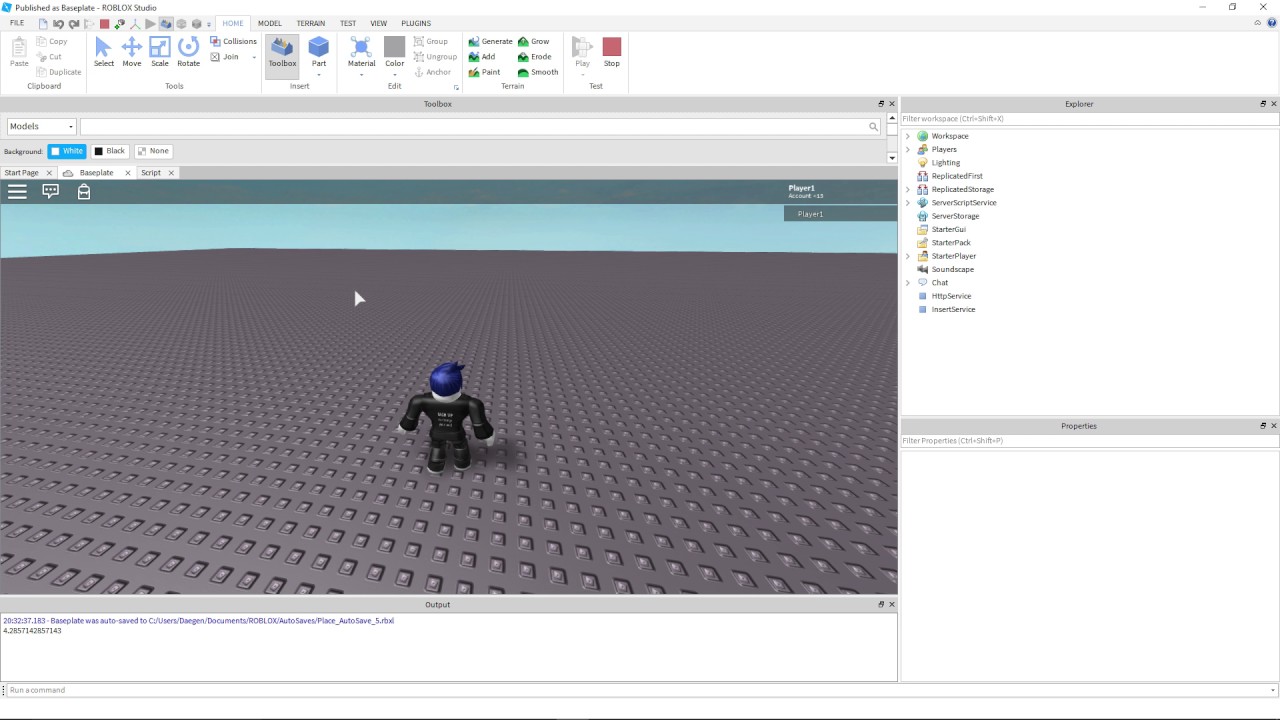Screen dimensions: 1280x720
Task: Close the Baseplate document tab
Action: point(128,173)
